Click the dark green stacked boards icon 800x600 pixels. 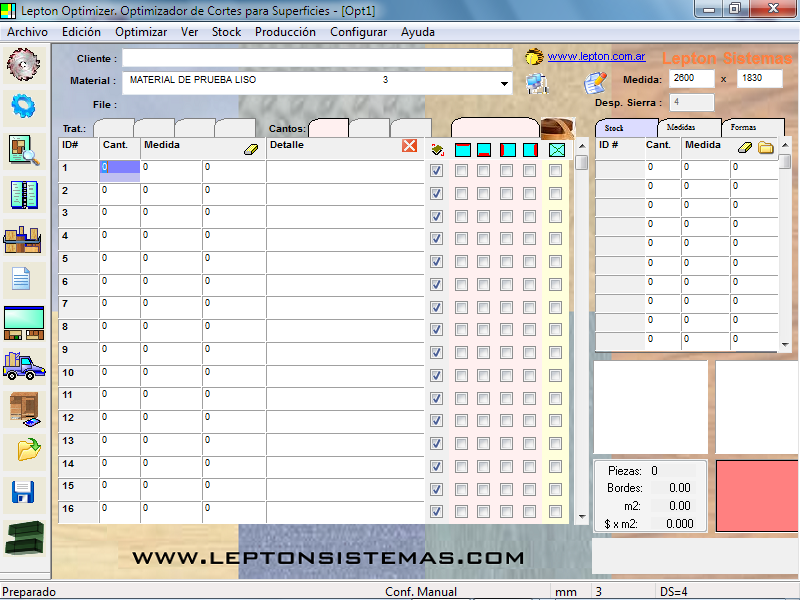point(24,537)
